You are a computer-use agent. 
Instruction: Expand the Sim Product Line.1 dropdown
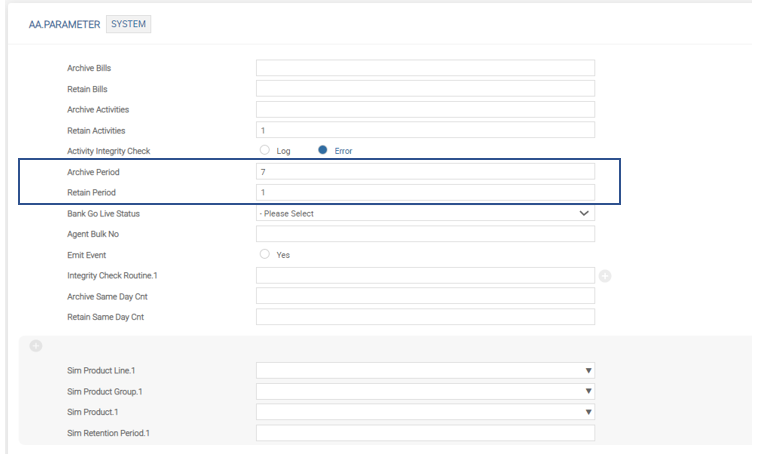[x=425, y=370]
